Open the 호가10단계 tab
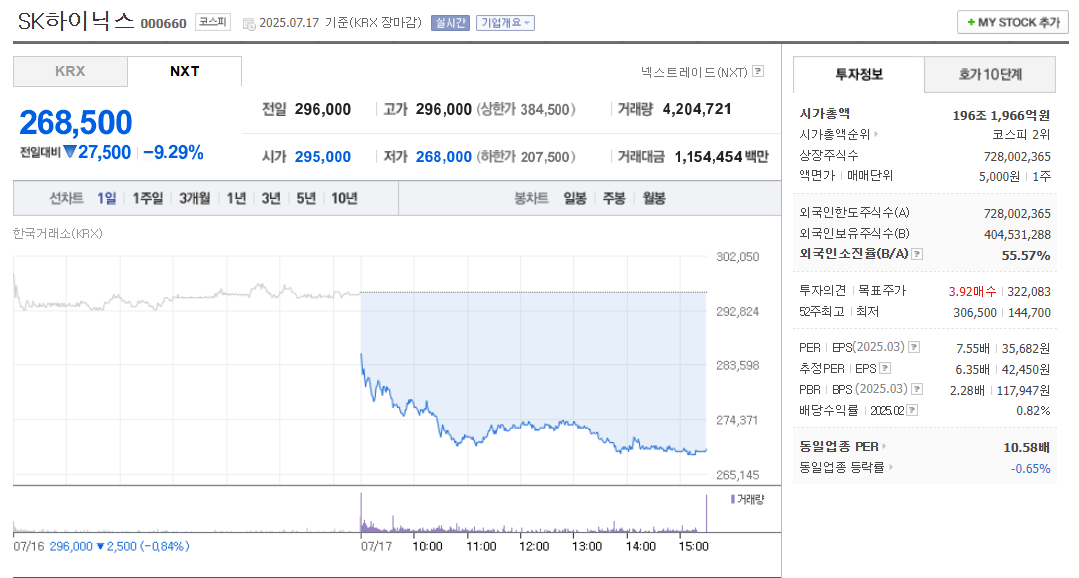 990,74
